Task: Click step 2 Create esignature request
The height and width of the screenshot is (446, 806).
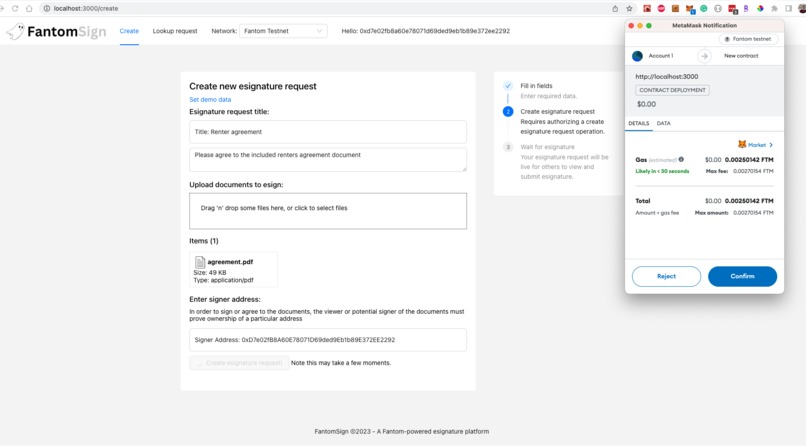Action: [x=557, y=112]
